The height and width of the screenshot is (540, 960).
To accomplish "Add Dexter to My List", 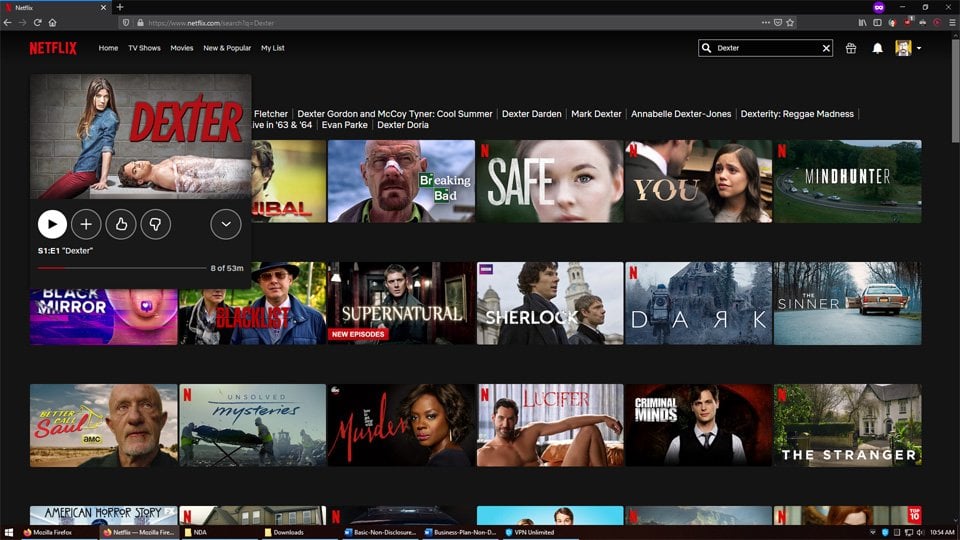I will click(87, 224).
